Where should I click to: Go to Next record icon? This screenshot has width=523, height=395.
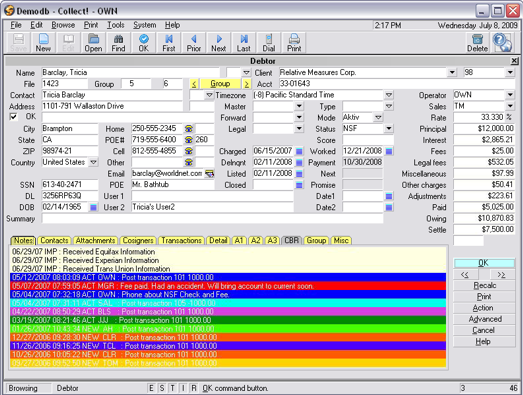pyautogui.click(x=219, y=43)
